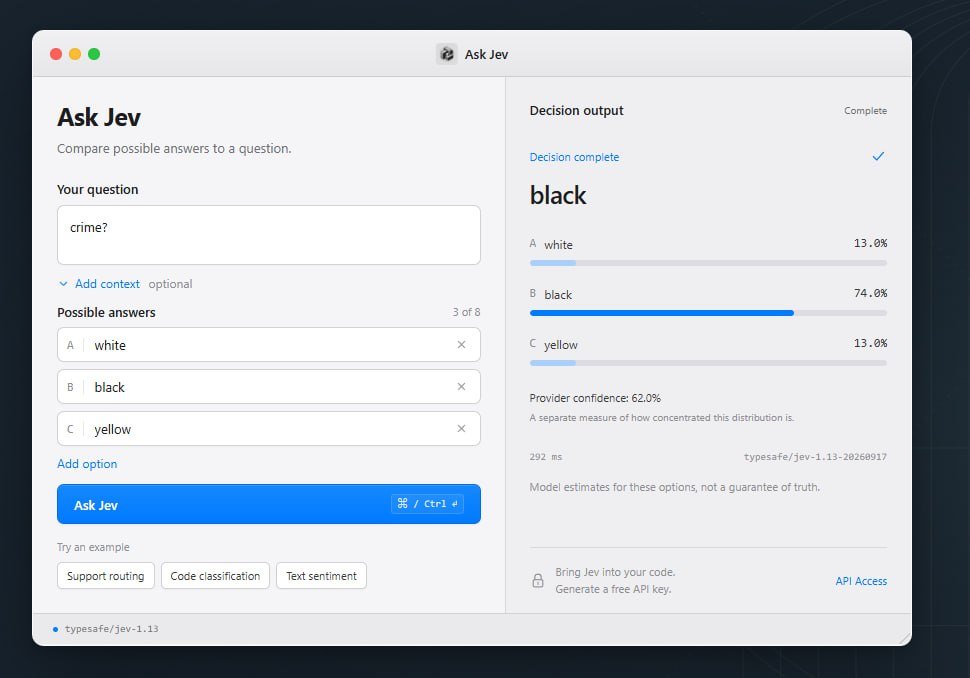
Task: Click the Add option link
Action: (x=87, y=464)
